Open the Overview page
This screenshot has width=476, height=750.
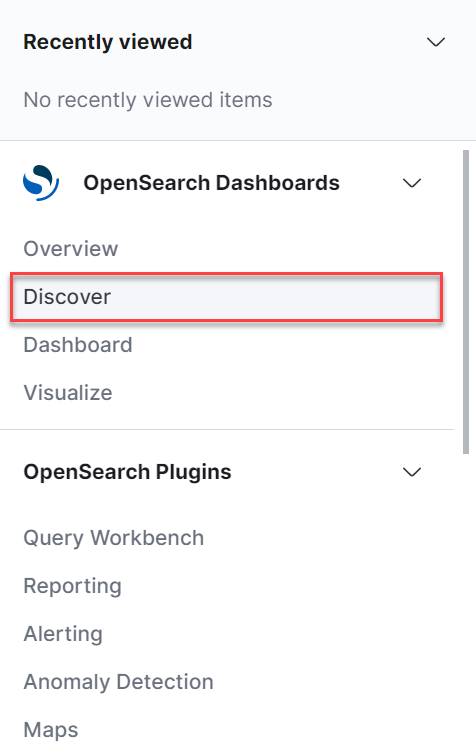(x=71, y=249)
